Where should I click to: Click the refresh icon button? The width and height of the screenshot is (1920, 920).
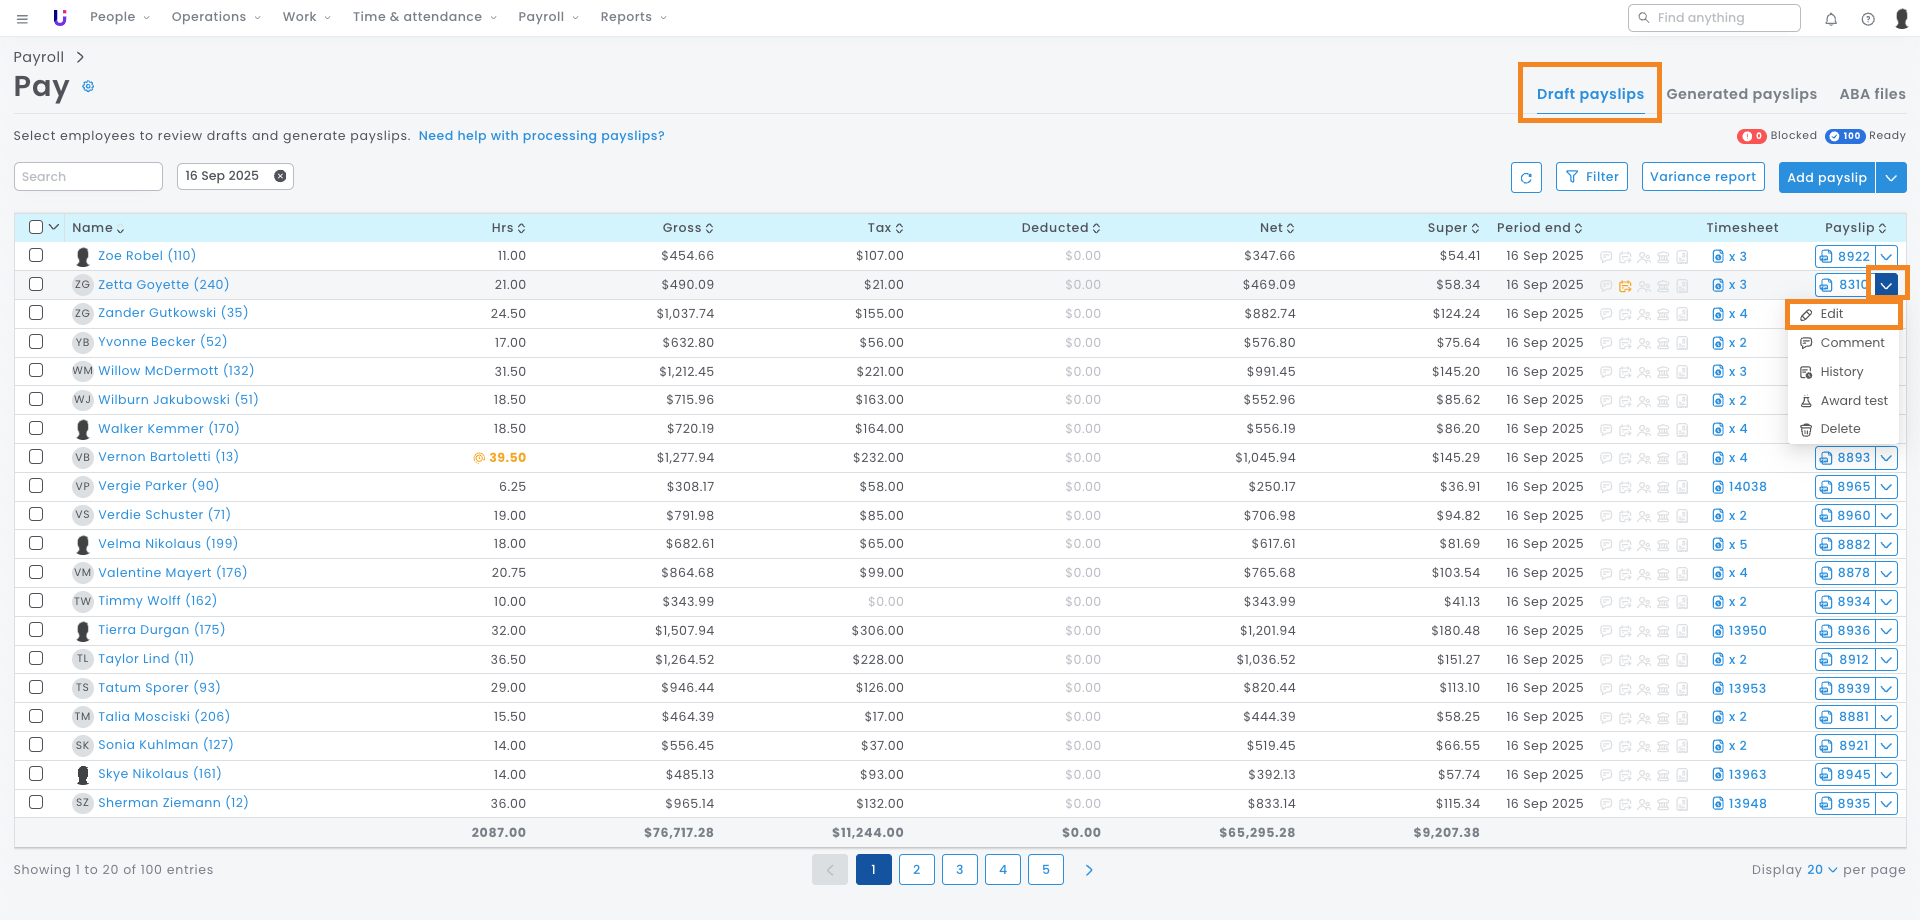click(1526, 178)
